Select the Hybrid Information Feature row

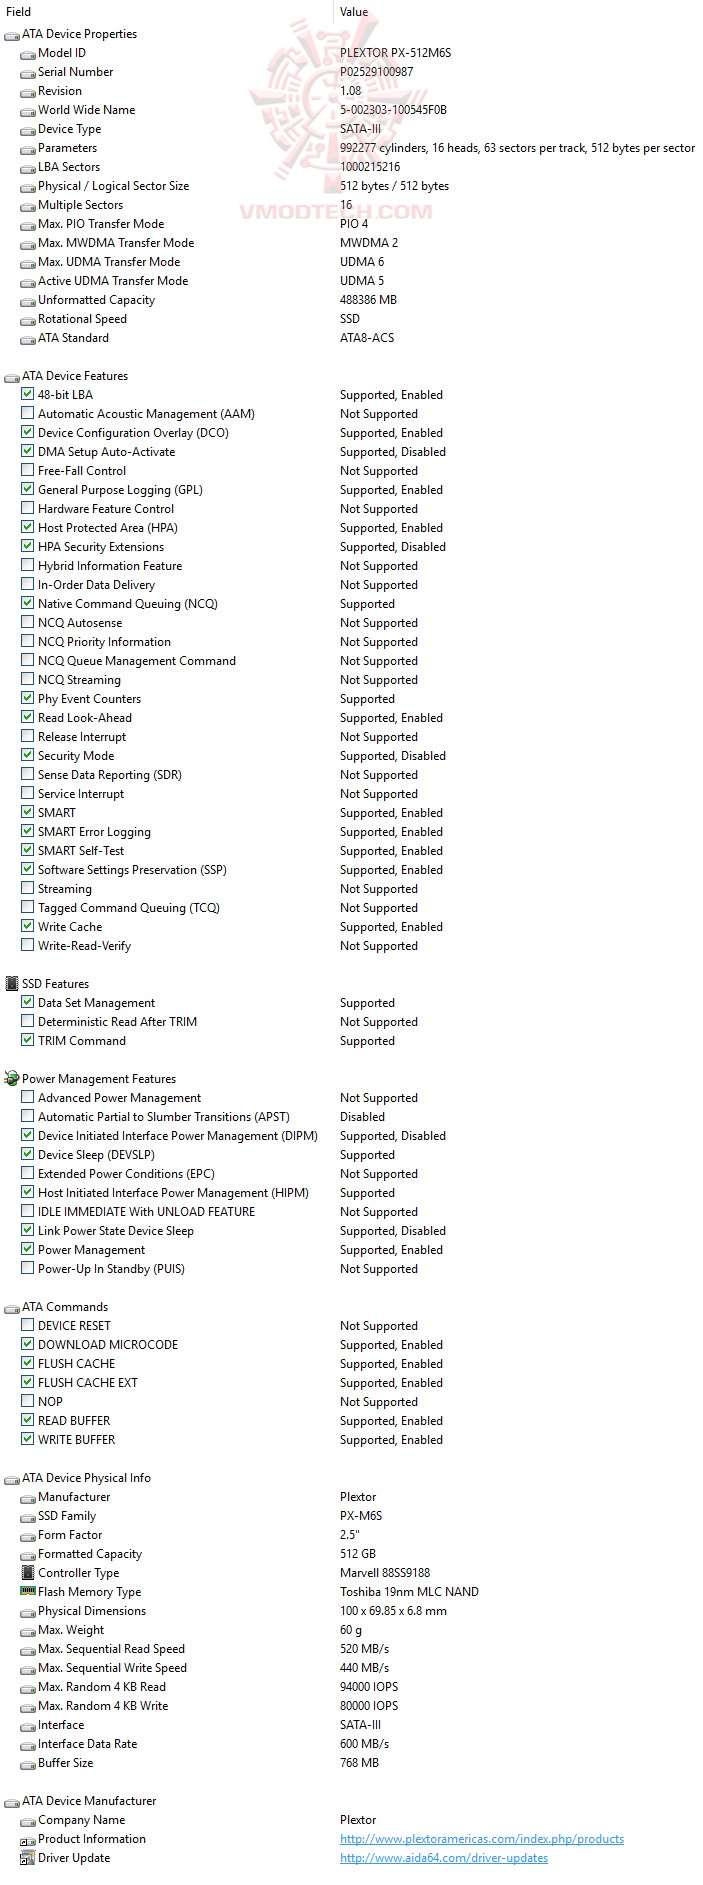[351, 566]
